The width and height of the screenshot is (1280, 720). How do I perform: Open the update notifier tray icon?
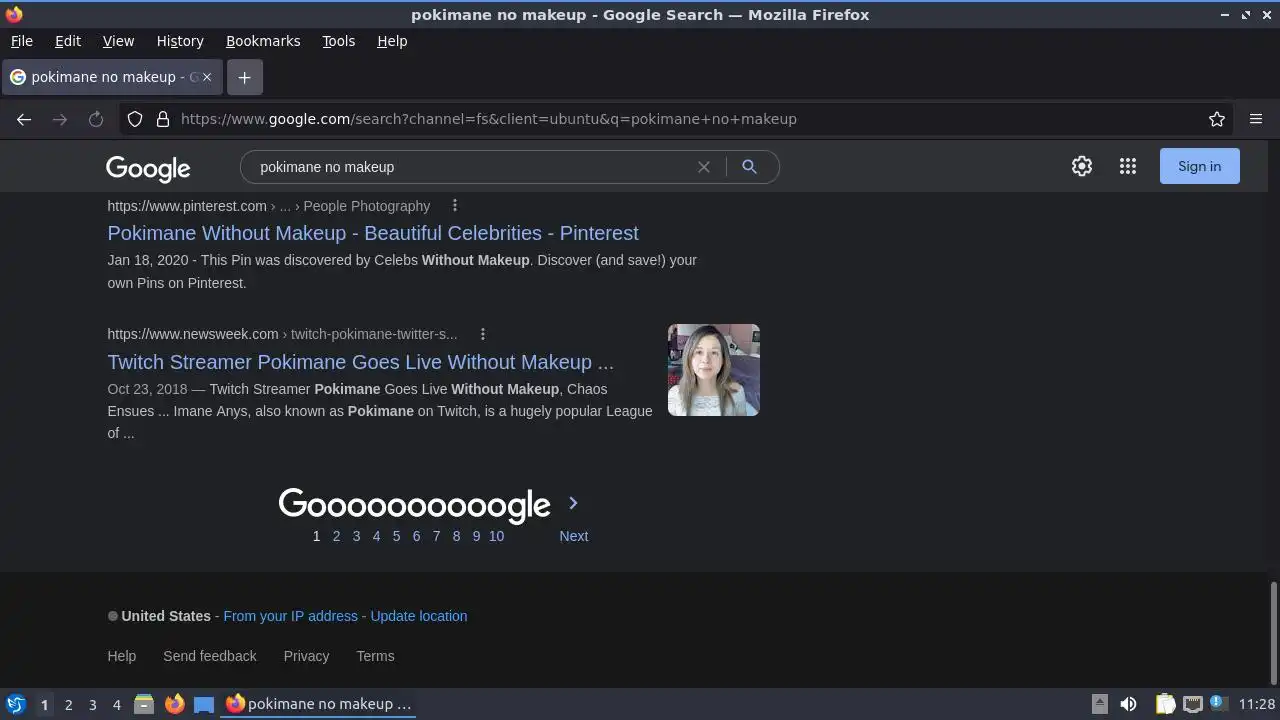pos(1218,703)
